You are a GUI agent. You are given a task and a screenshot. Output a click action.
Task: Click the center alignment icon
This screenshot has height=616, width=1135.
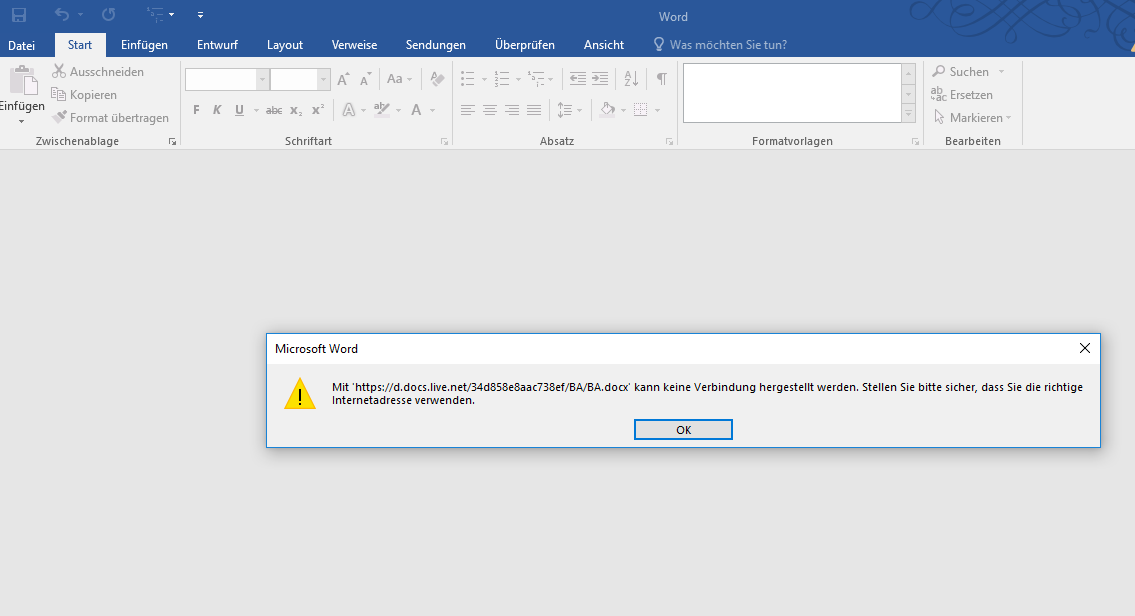click(490, 110)
